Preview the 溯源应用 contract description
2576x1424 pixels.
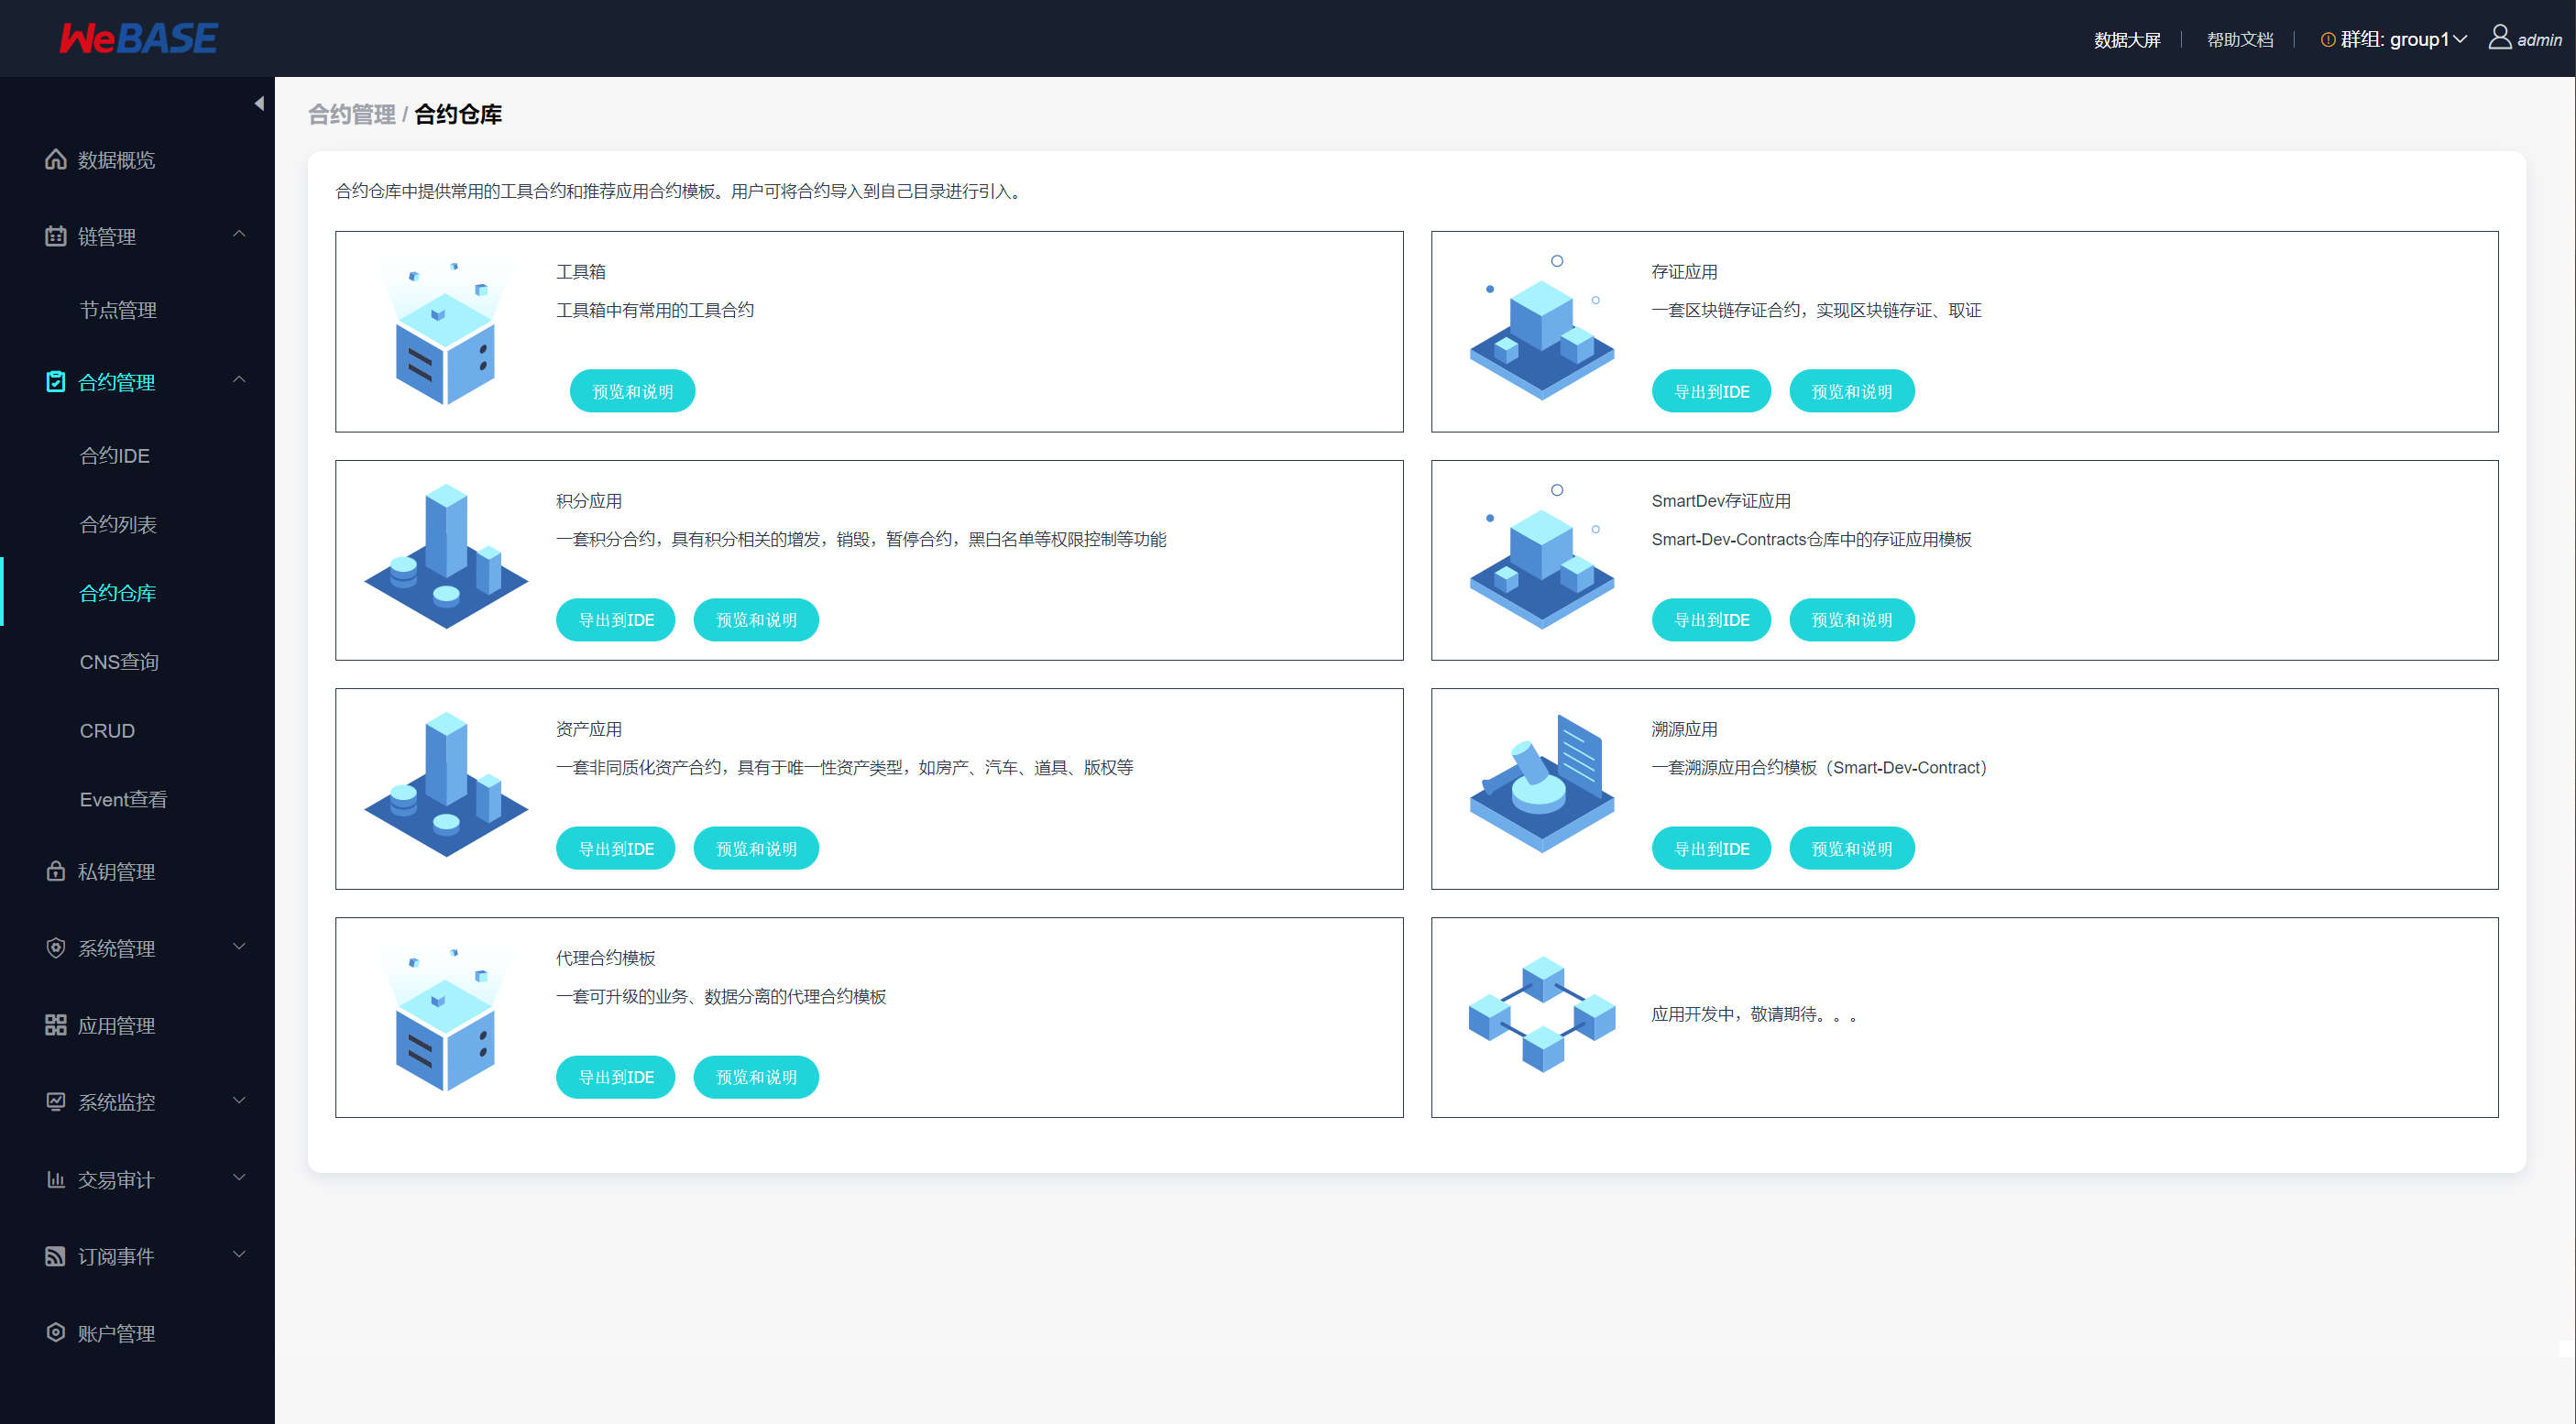(x=1851, y=848)
